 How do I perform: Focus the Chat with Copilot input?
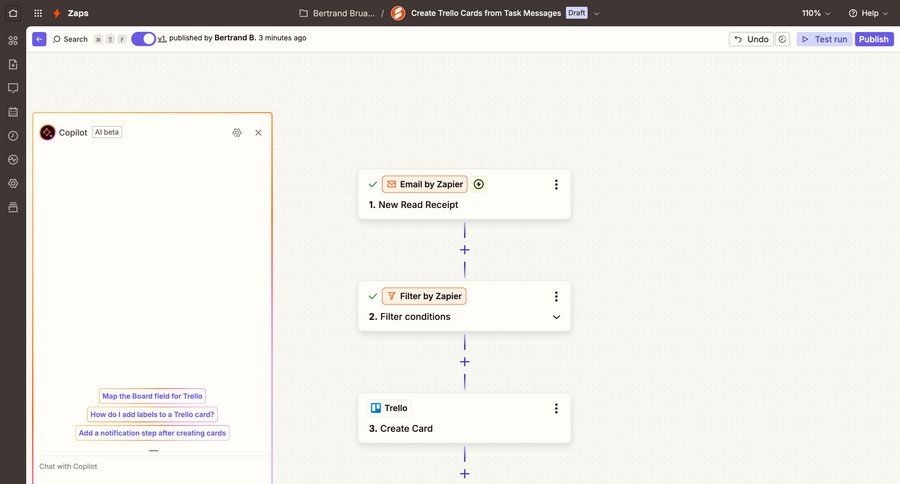tap(152, 466)
